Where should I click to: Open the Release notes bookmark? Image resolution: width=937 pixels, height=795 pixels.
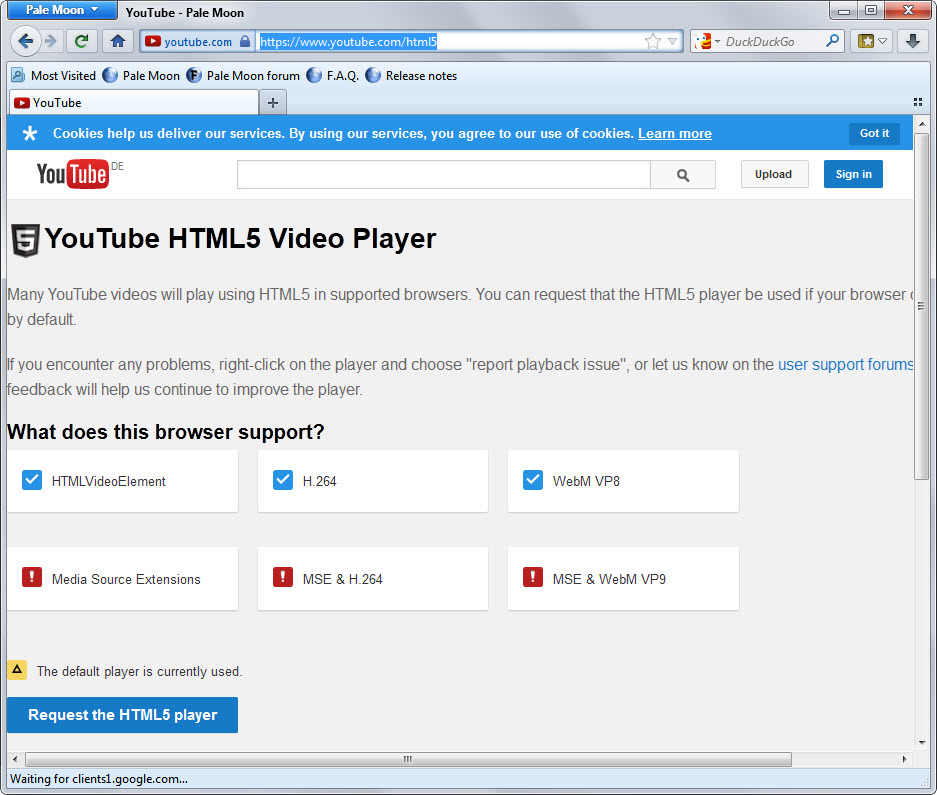point(411,76)
